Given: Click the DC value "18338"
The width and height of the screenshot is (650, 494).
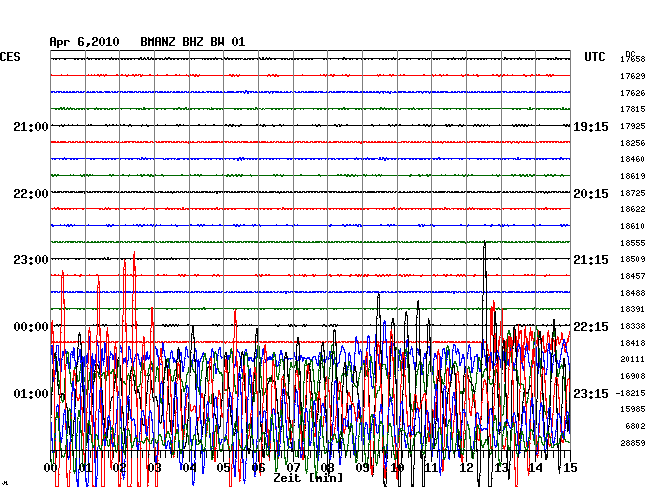Looking at the screenshot, I should (633, 326).
